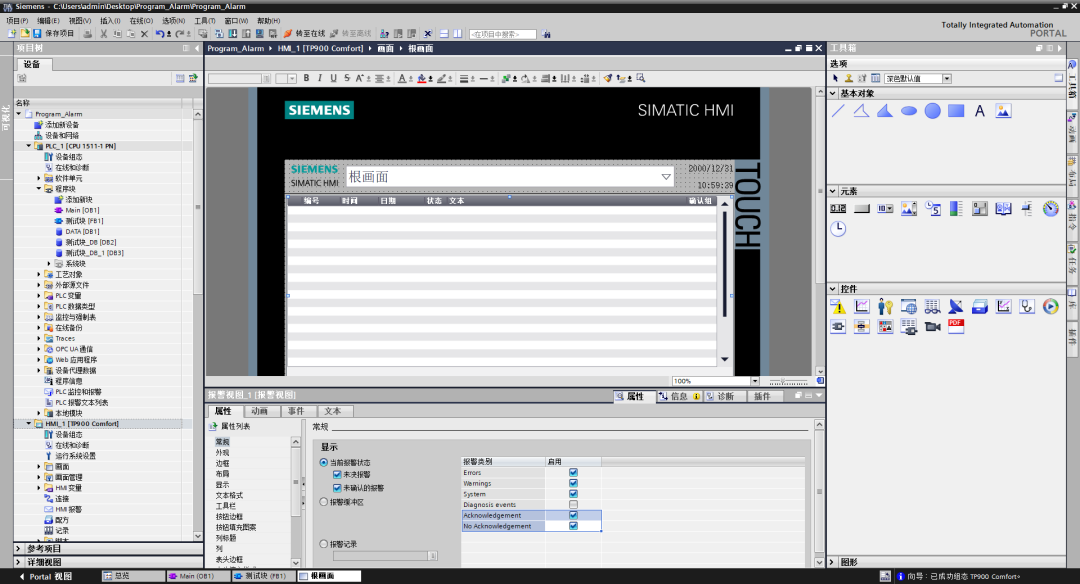The height and width of the screenshot is (584, 1080).
Task: Toggle 未确认的报警 checkbox
Action: click(x=337, y=488)
